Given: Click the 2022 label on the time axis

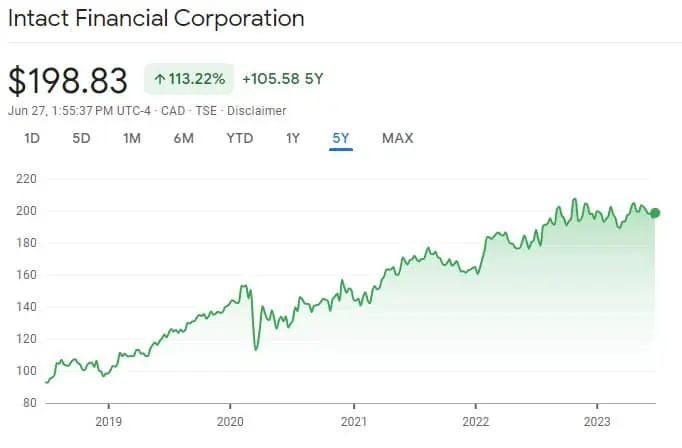Looking at the screenshot, I should tap(474, 422).
